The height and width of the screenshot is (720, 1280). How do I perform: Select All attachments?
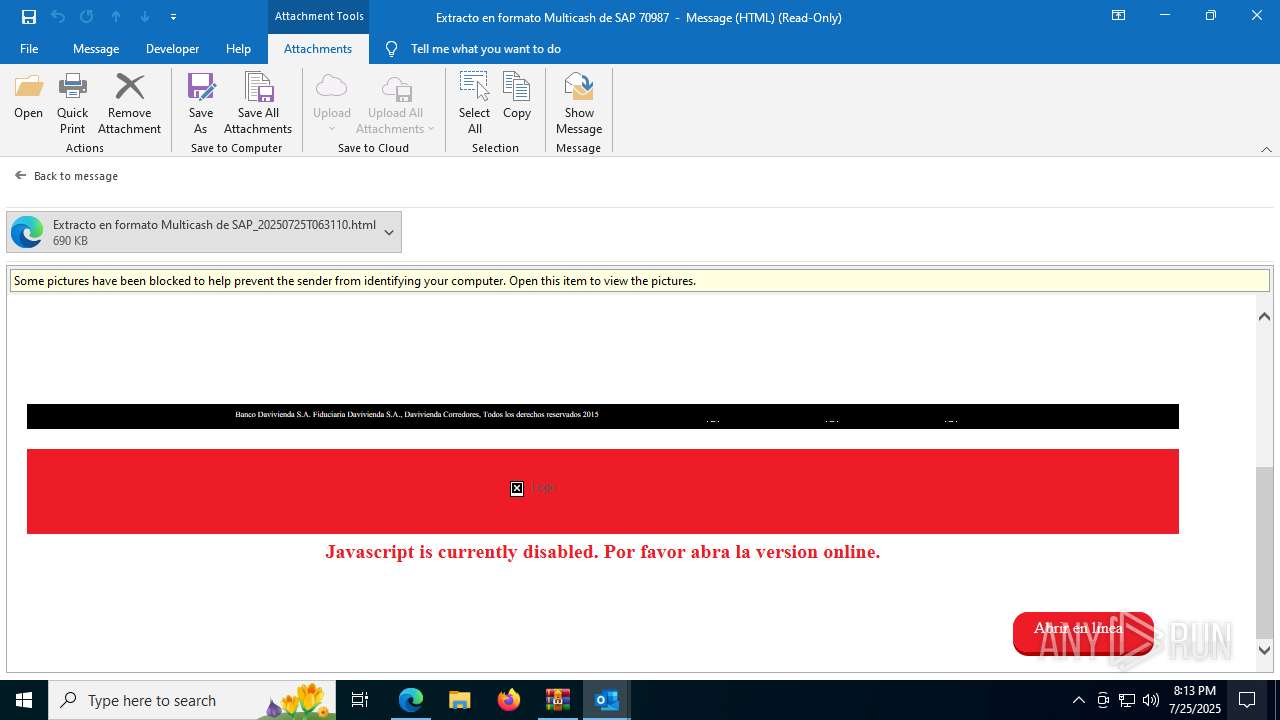click(x=474, y=104)
